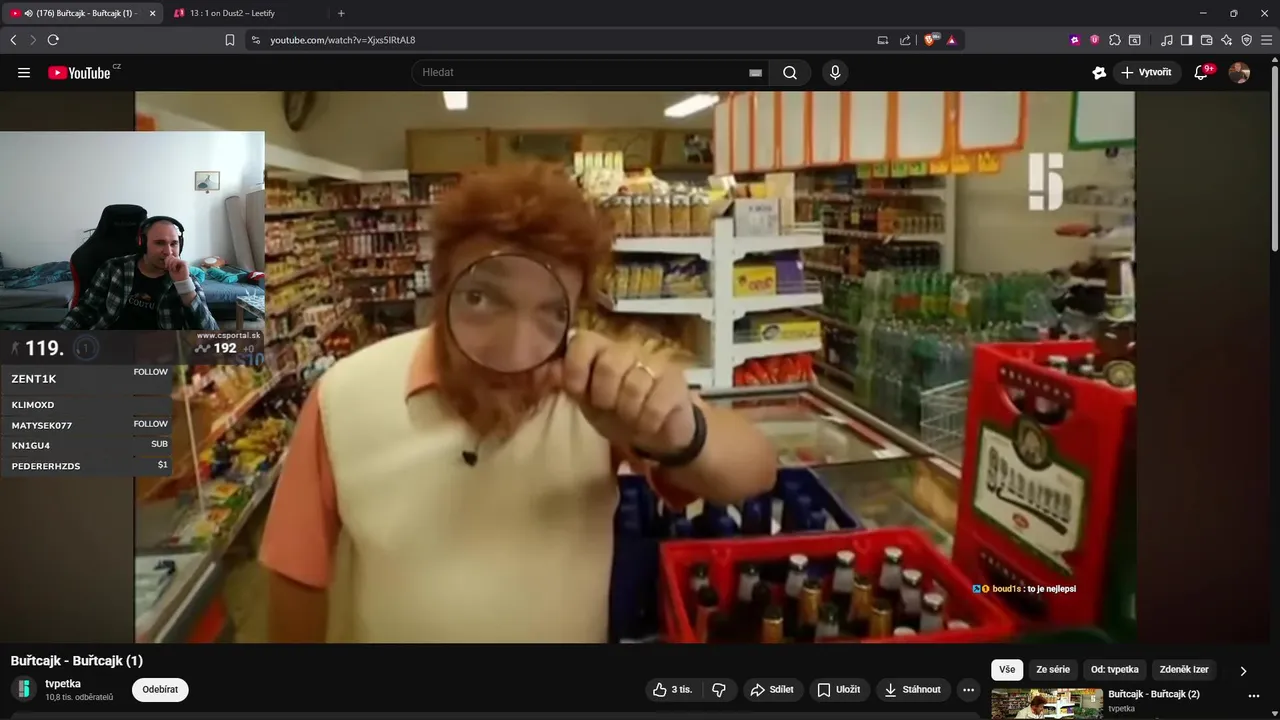The width and height of the screenshot is (1280, 720).
Task: Open Leo AI sparkle icon
Action: pyautogui.click(x=1226, y=40)
